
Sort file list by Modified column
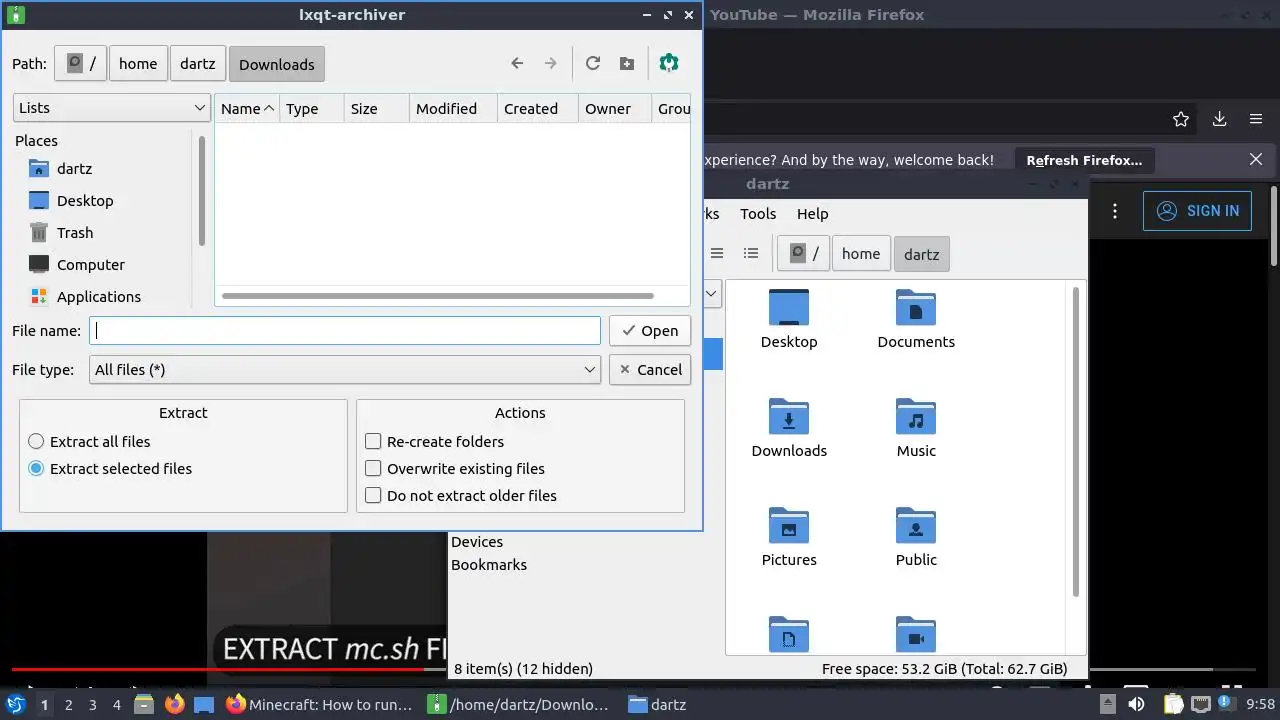(453, 108)
